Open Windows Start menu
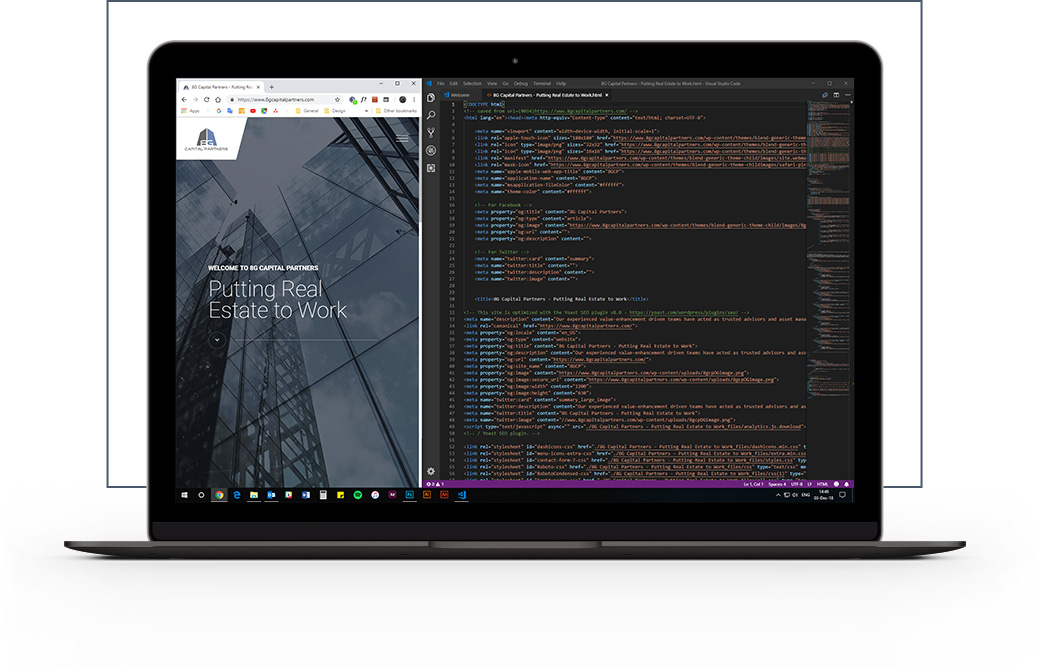Viewport: 1038px width, 667px height. click(x=185, y=495)
